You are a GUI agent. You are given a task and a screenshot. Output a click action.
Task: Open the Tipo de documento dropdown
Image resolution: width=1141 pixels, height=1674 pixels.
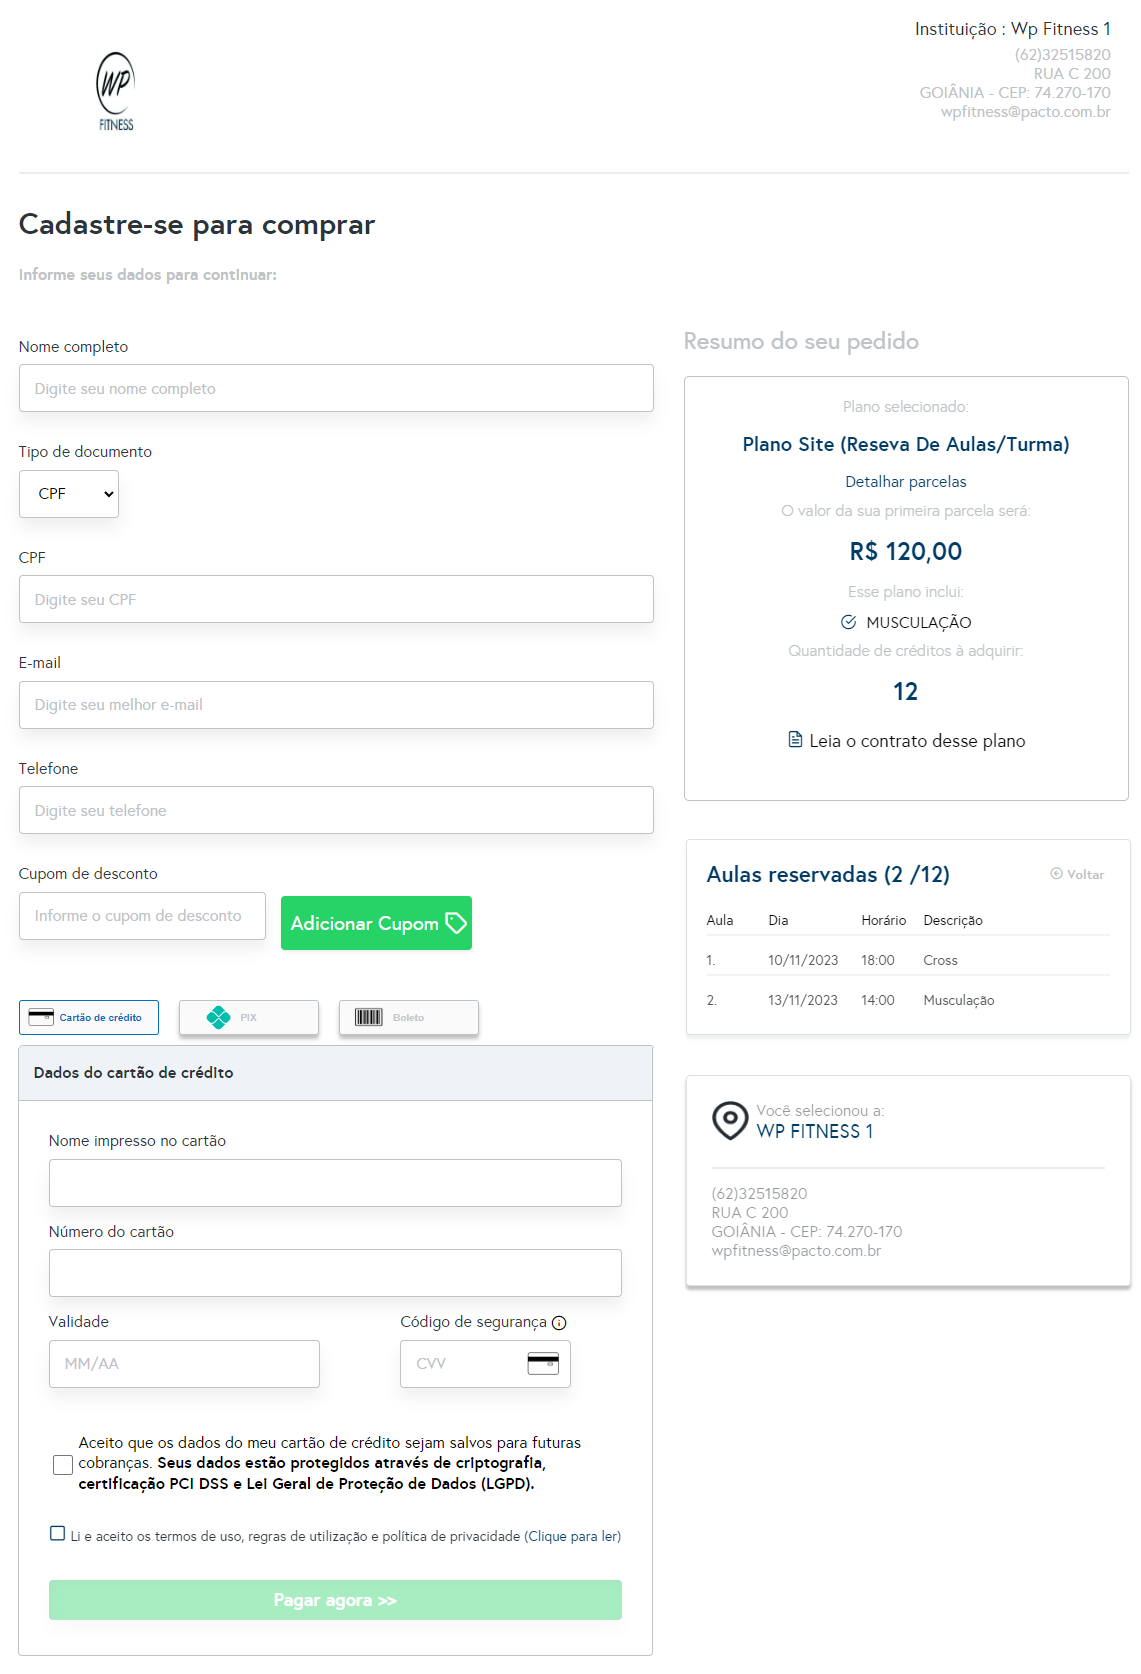[x=69, y=494]
